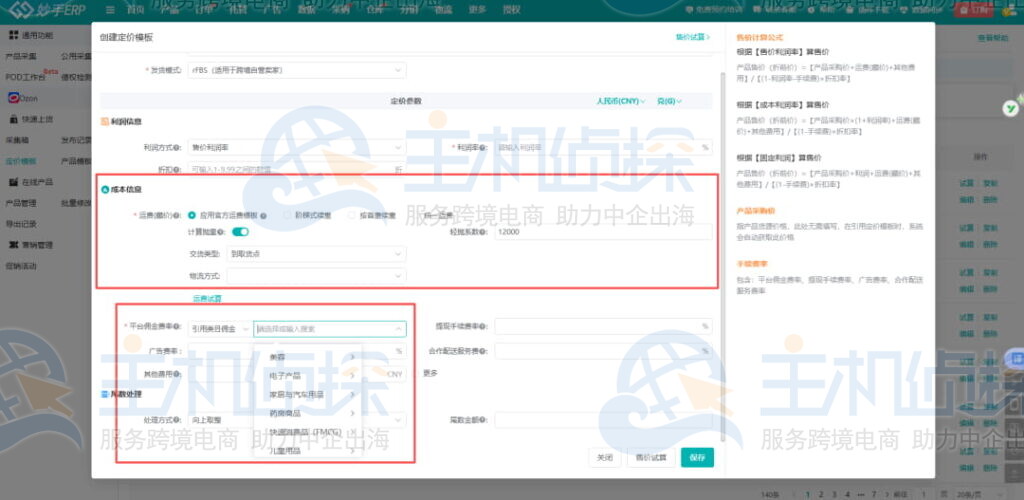Open 营销活动 in left sidebar
The image size is (1024, 500).
pos(21,266)
